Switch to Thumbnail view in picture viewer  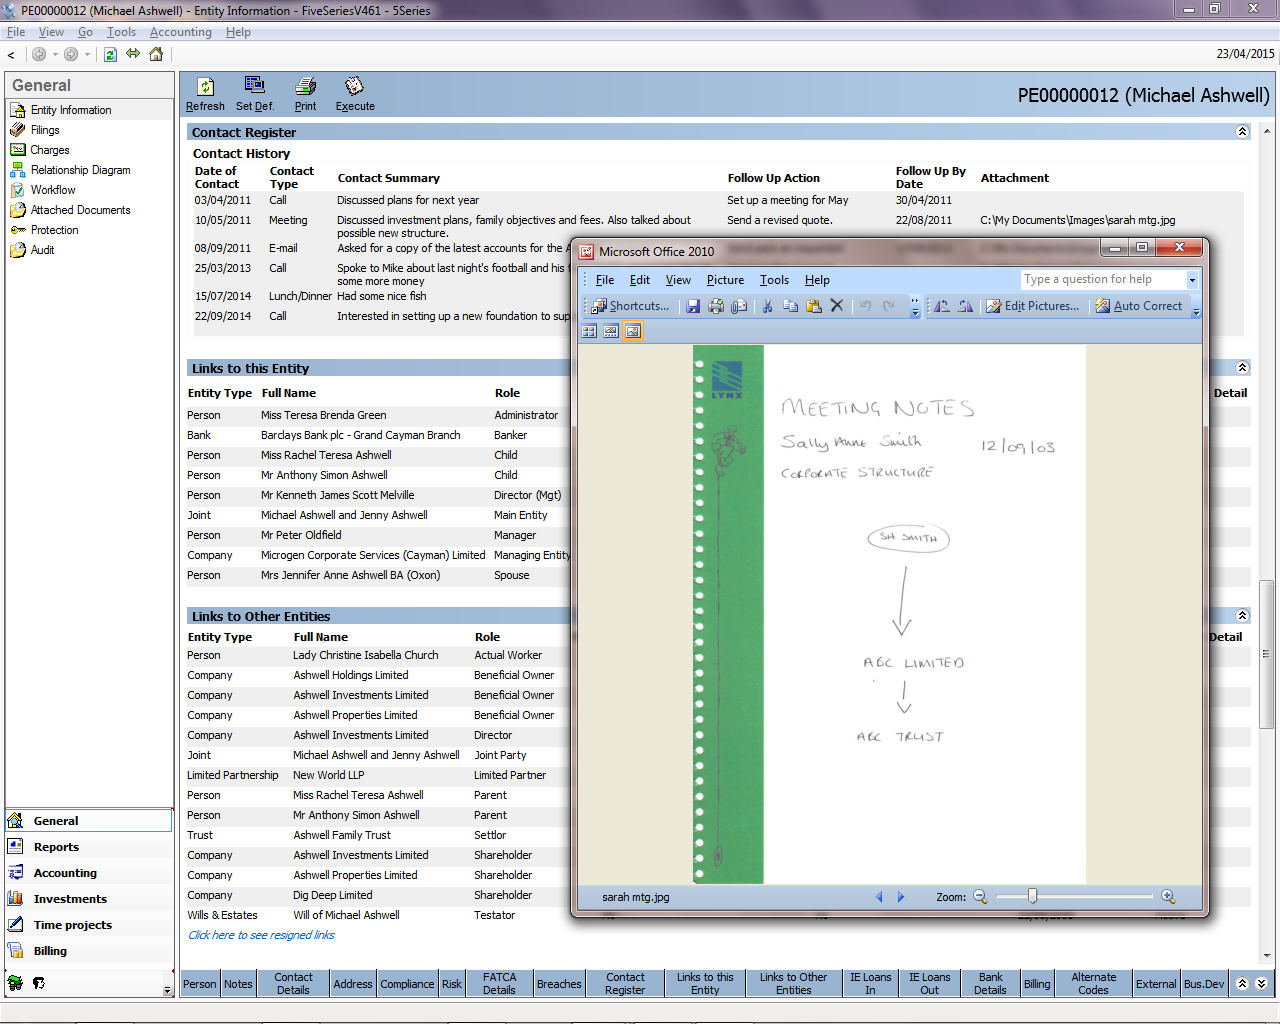click(589, 331)
